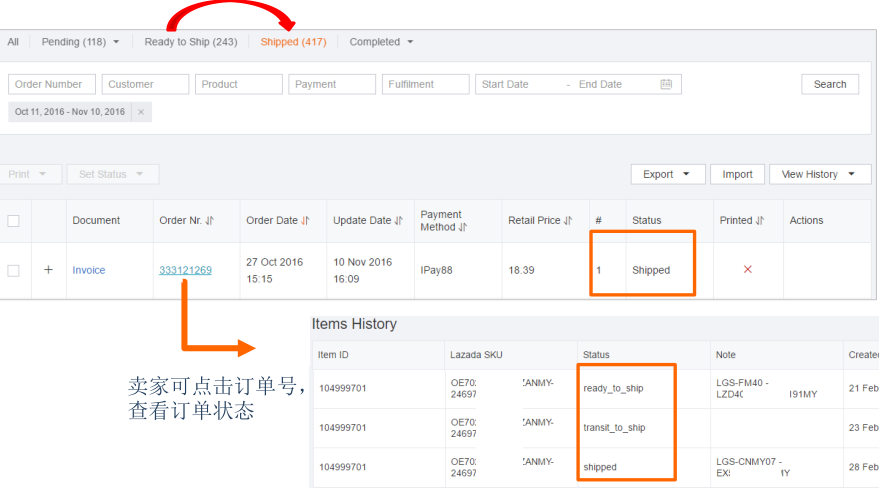Image resolution: width=879 pixels, height=488 pixels.
Task: Switch to Ready to Ship (243) tab
Action: pyautogui.click(x=191, y=42)
